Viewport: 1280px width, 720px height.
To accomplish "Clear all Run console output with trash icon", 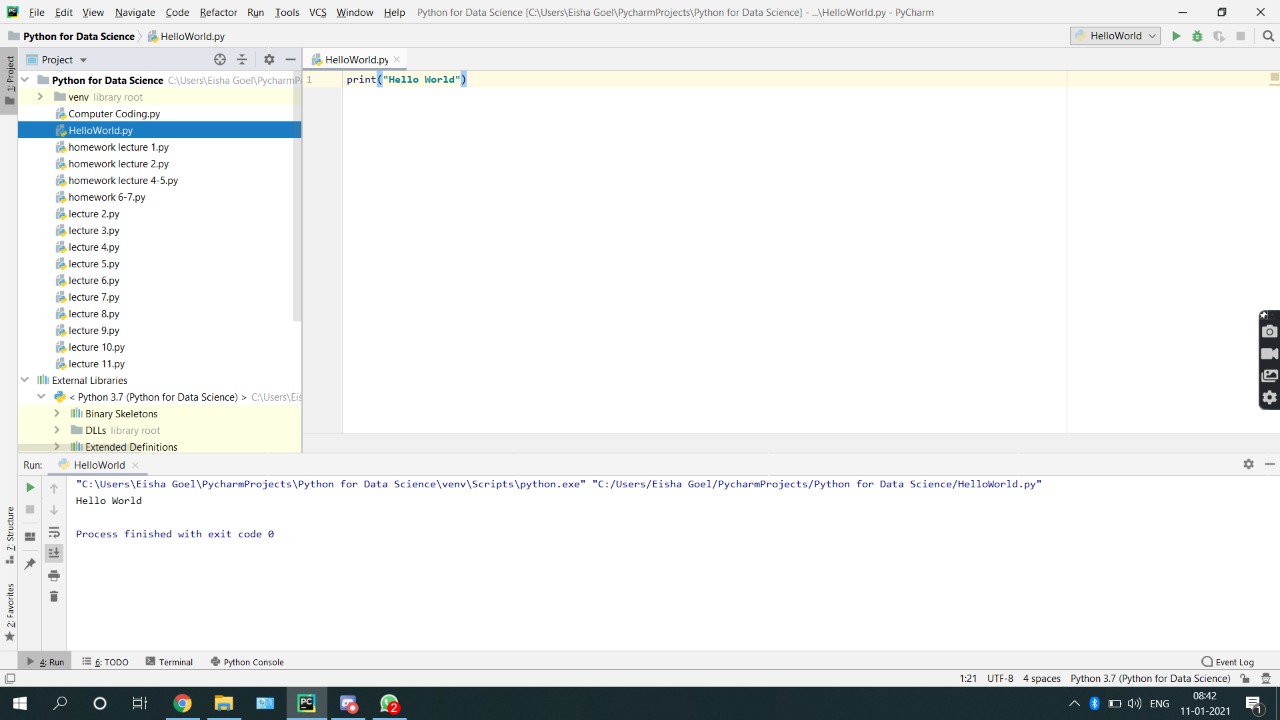I will 54,596.
